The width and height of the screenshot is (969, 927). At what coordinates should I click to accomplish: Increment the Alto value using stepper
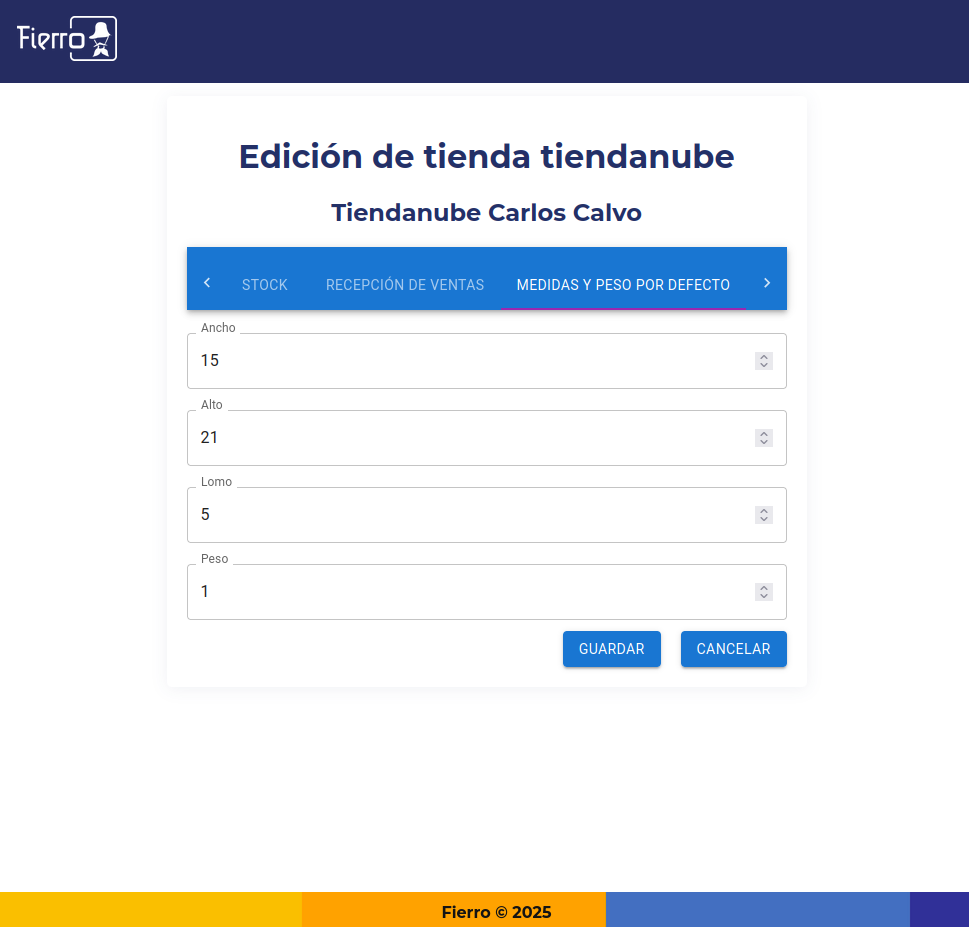pos(764,434)
